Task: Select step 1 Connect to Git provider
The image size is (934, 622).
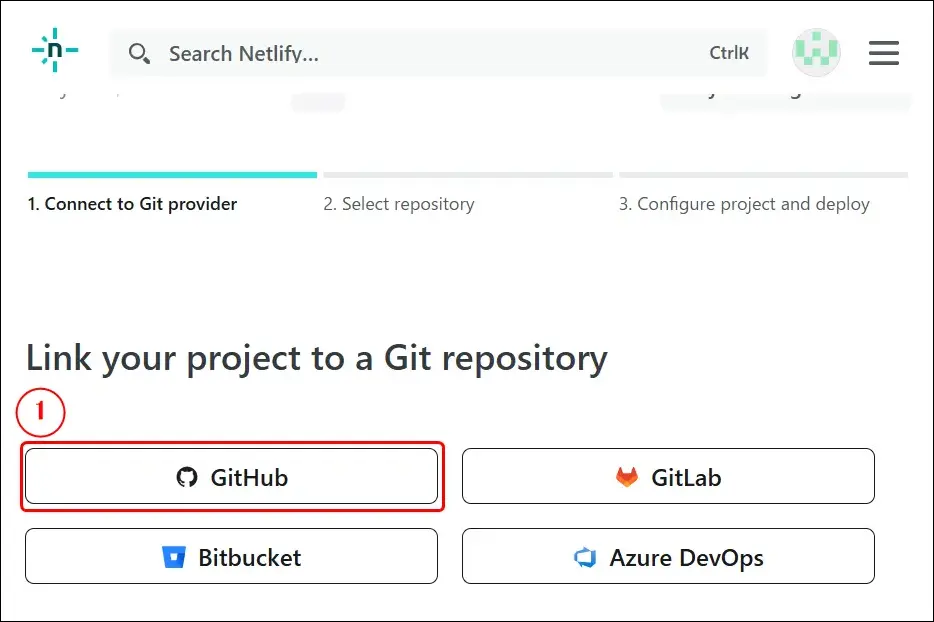Action: tap(132, 204)
